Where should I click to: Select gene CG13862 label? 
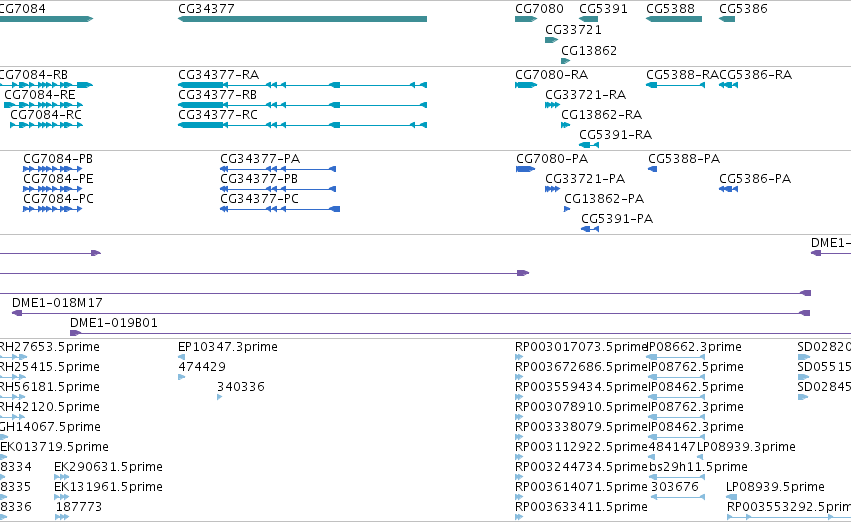click(x=589, y=51)
